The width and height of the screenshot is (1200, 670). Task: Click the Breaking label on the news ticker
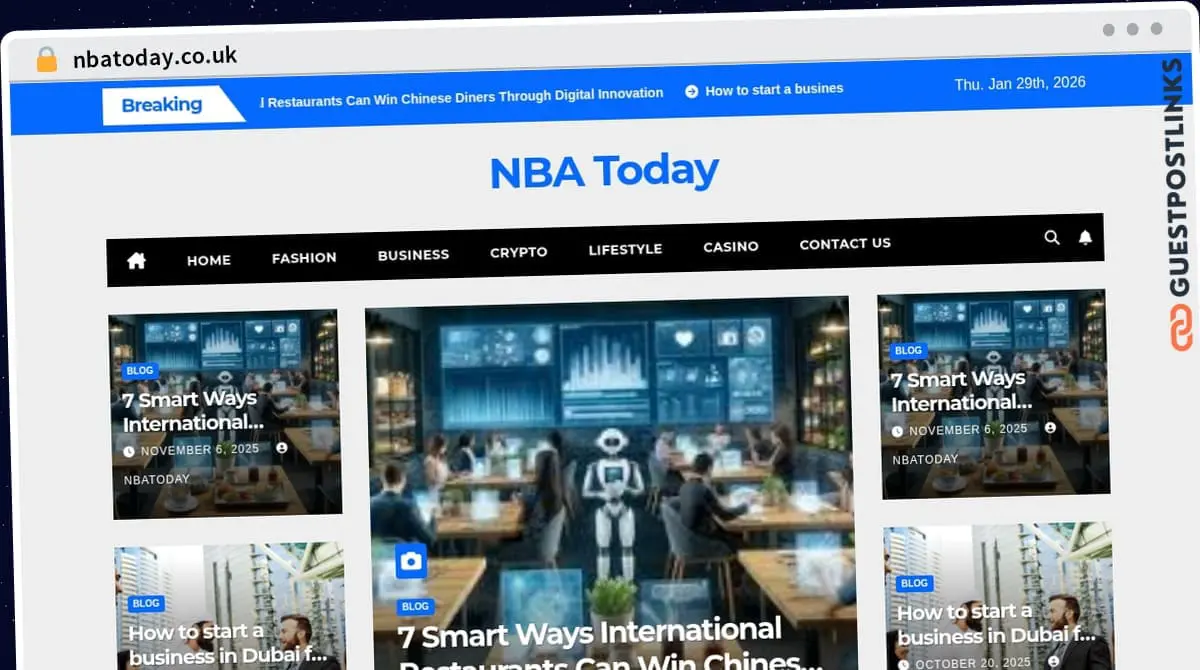[162, 104]
